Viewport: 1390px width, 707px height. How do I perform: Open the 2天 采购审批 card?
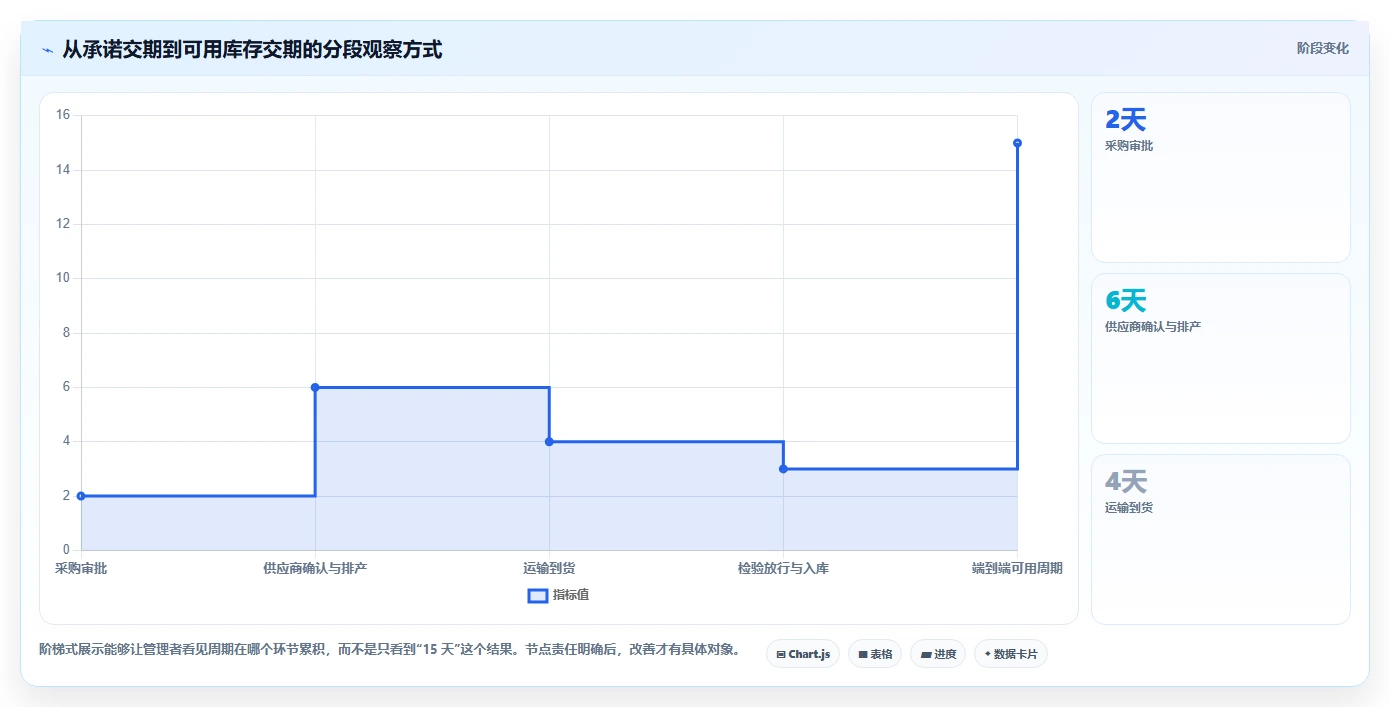(x=1220, y=177)
